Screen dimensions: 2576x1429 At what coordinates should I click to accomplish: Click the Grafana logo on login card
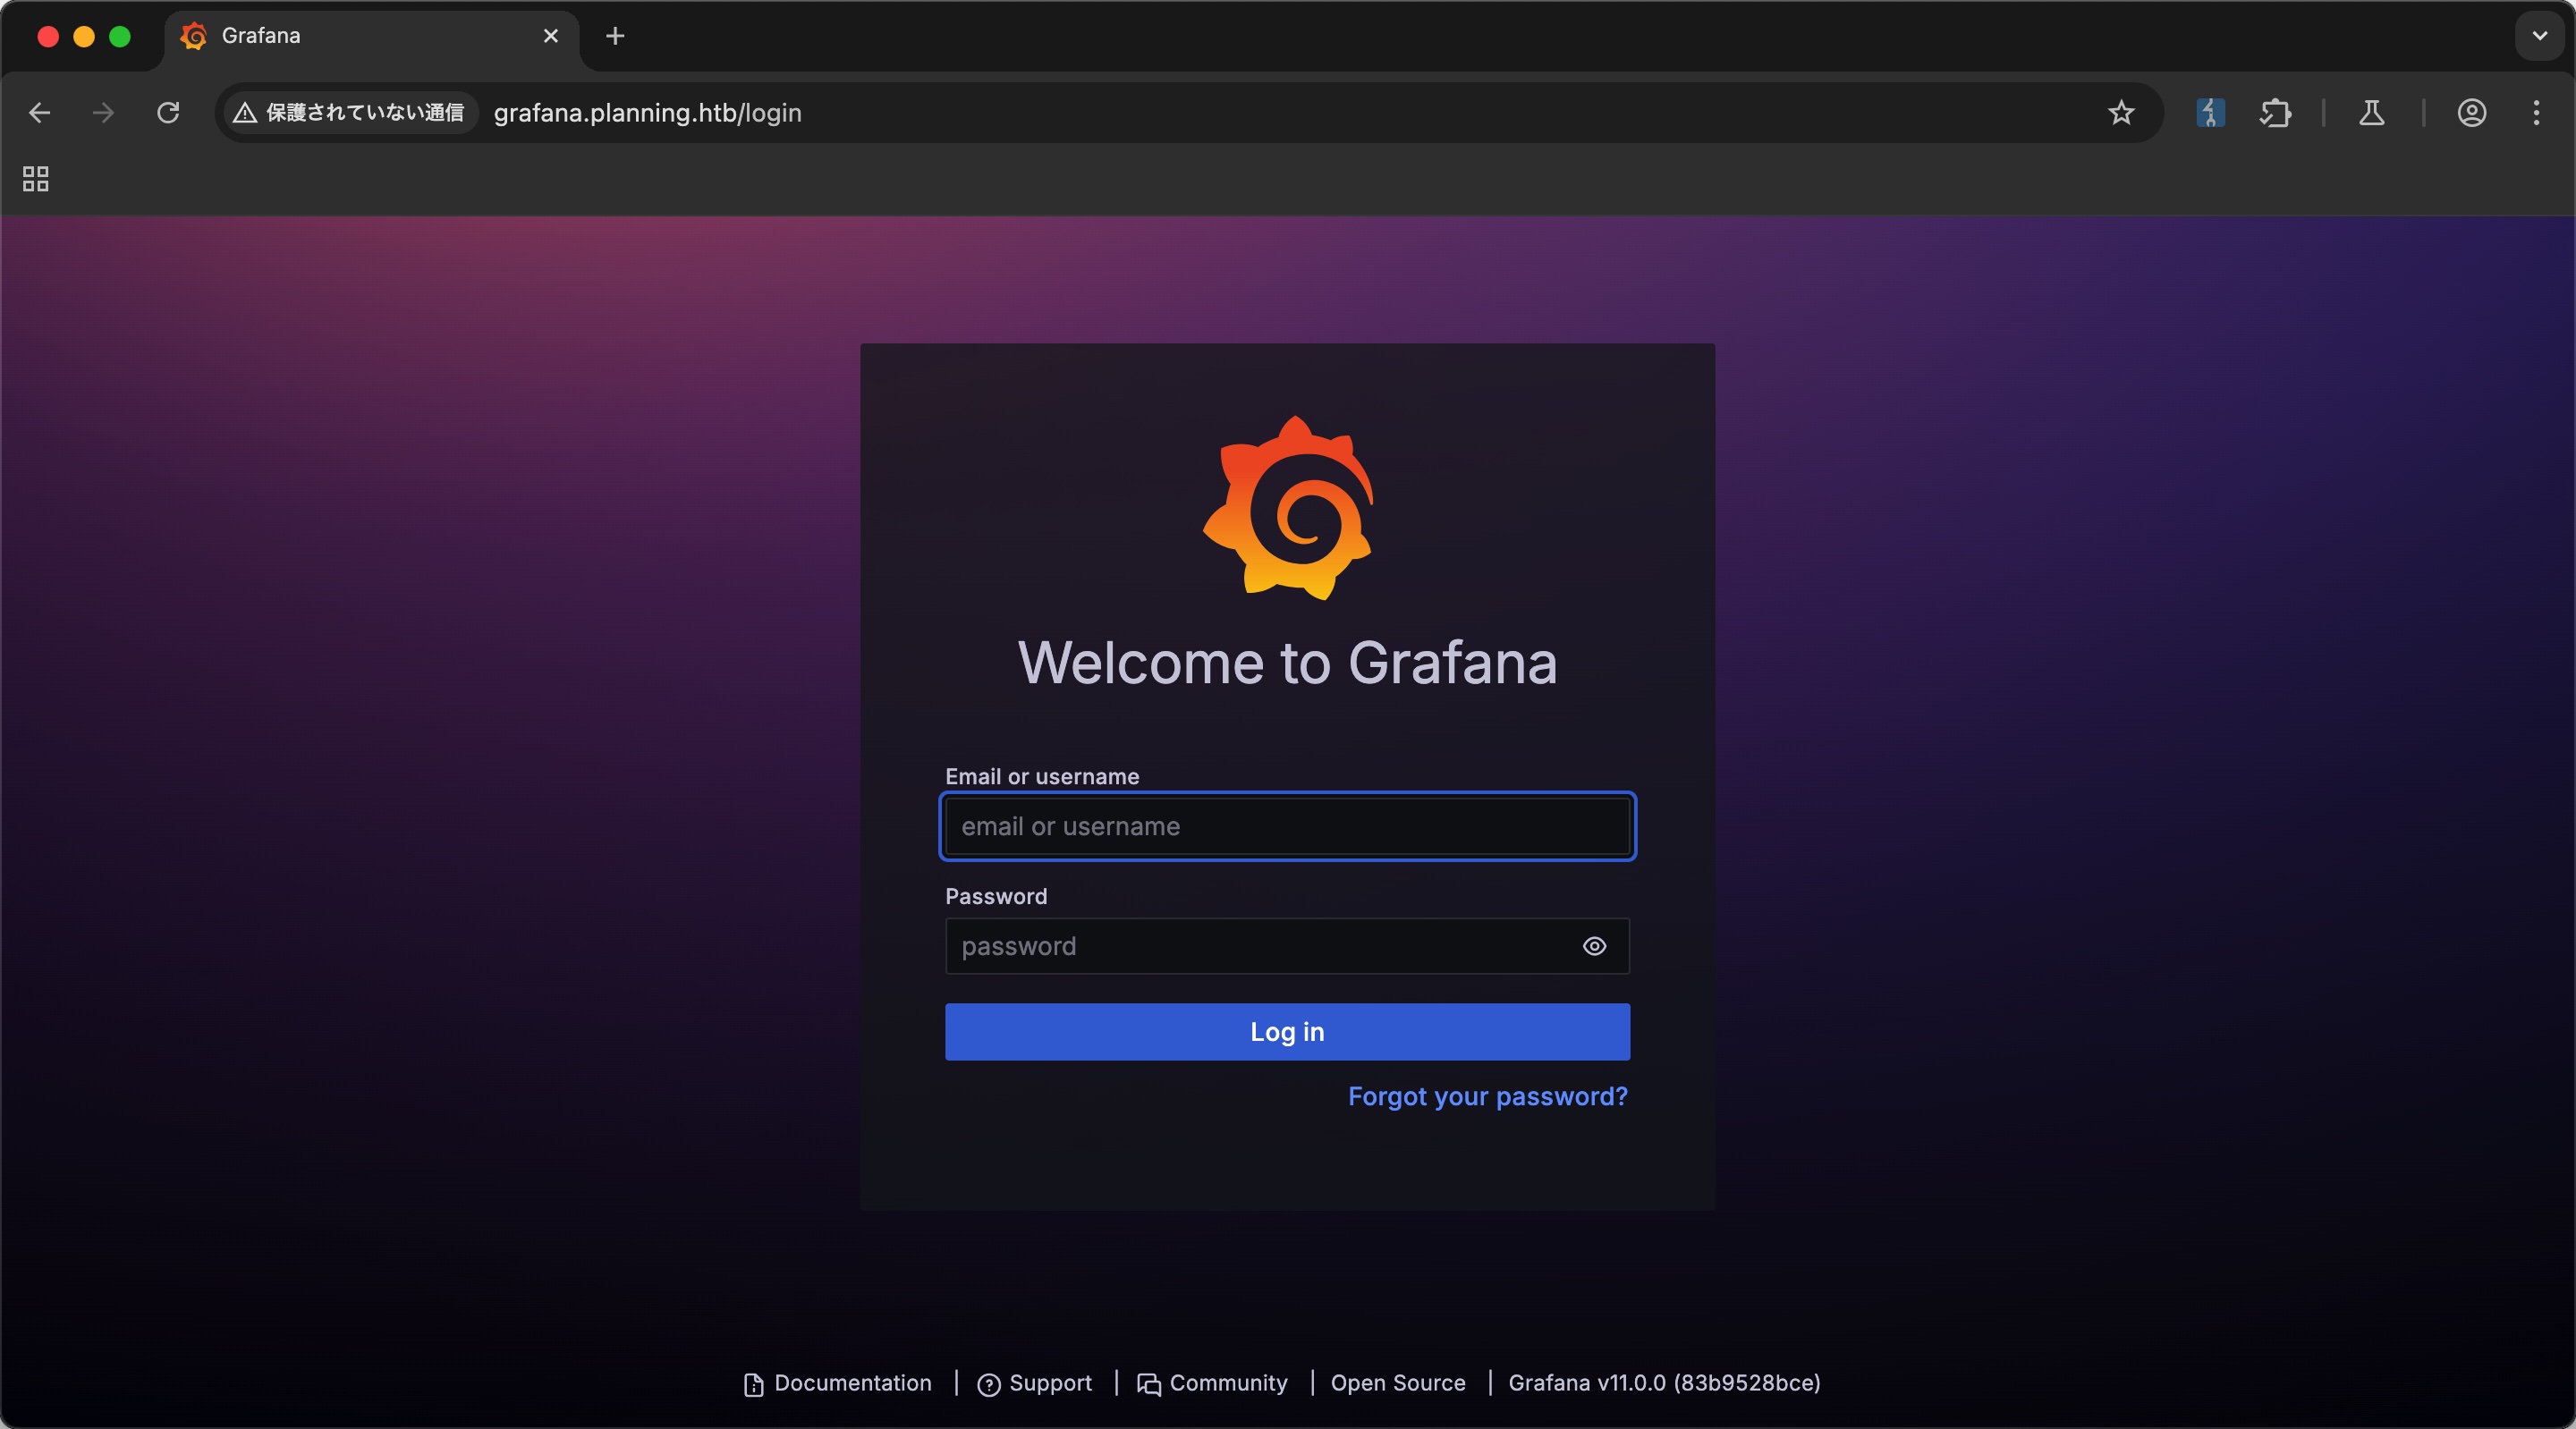[x=1288, y=508]
